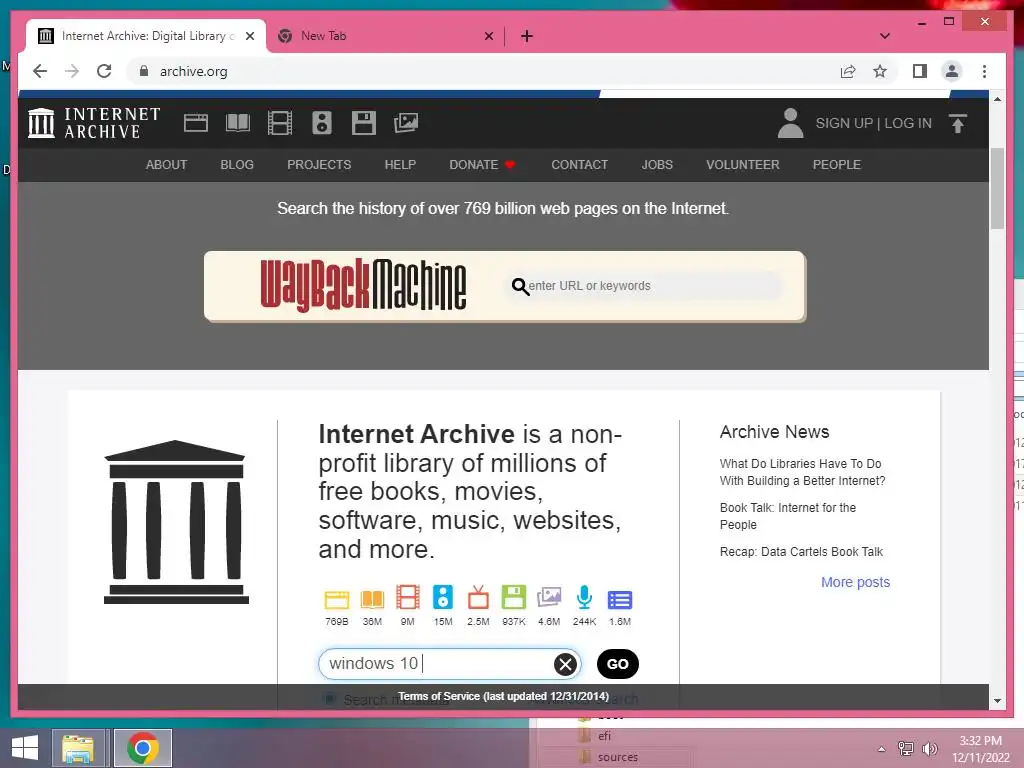Go back in Chrome

tap(40, 71)
